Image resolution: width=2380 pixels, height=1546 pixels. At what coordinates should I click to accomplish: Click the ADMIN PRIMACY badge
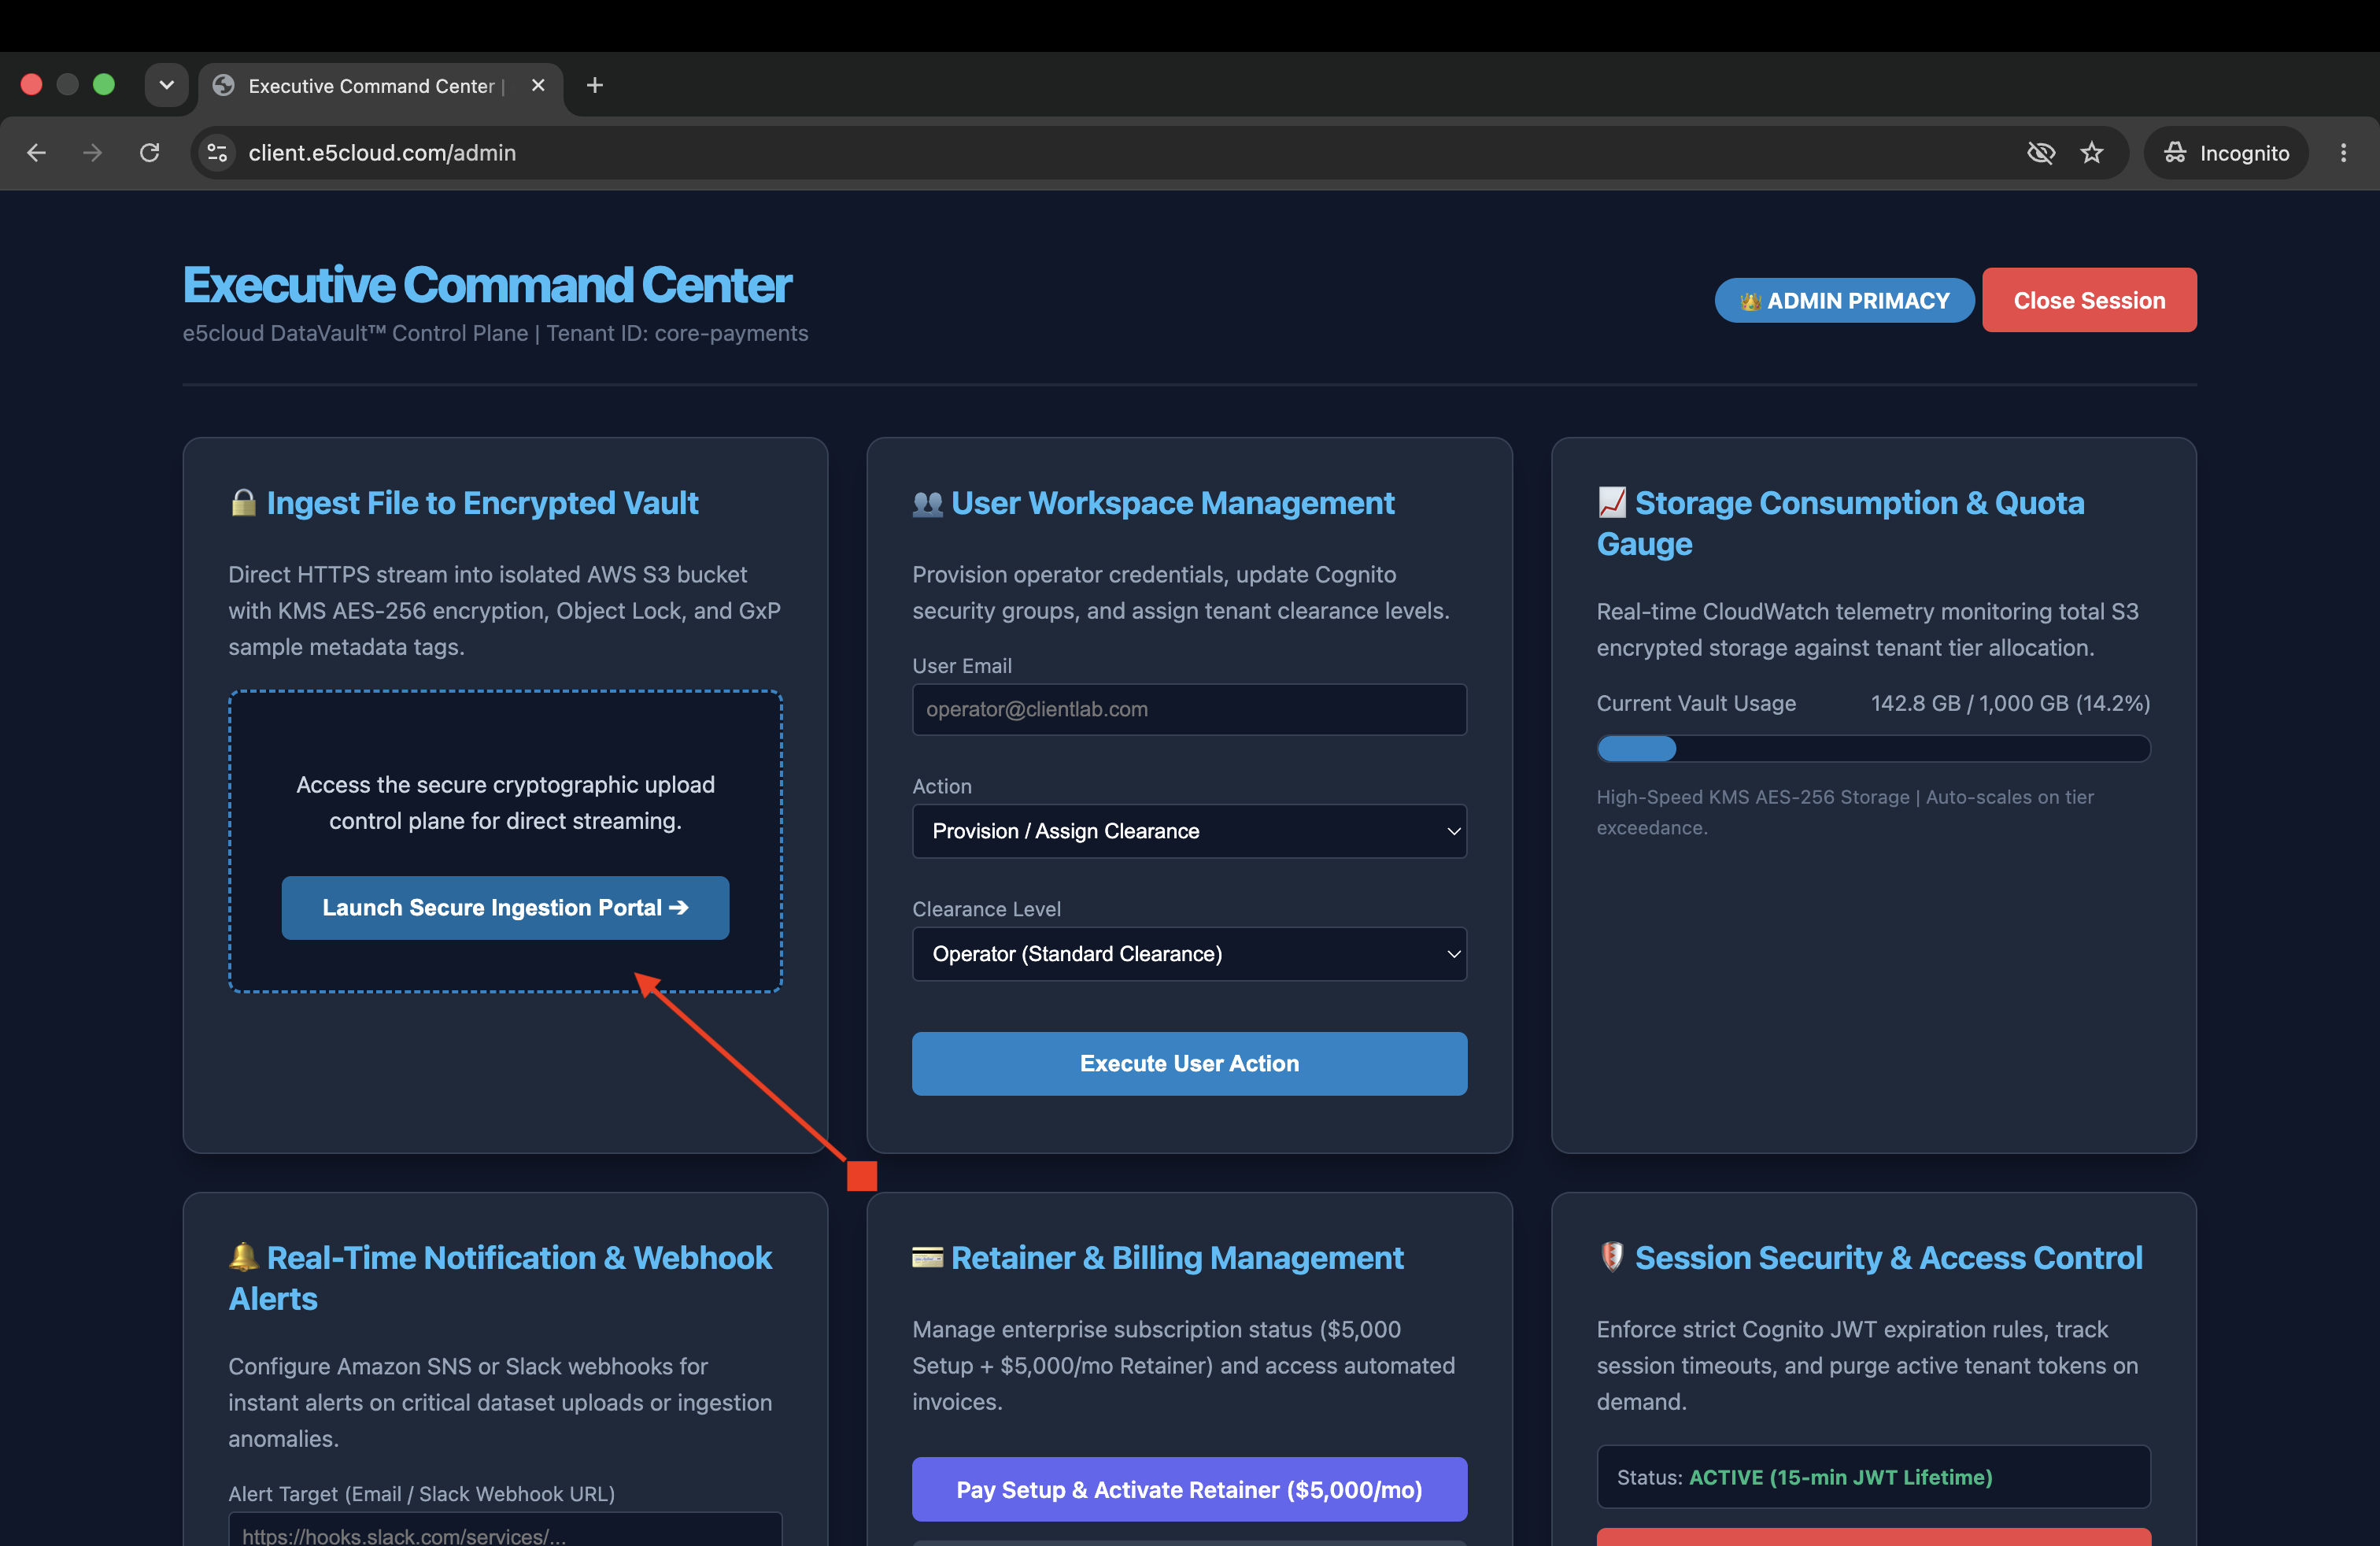click(1844, 300)
